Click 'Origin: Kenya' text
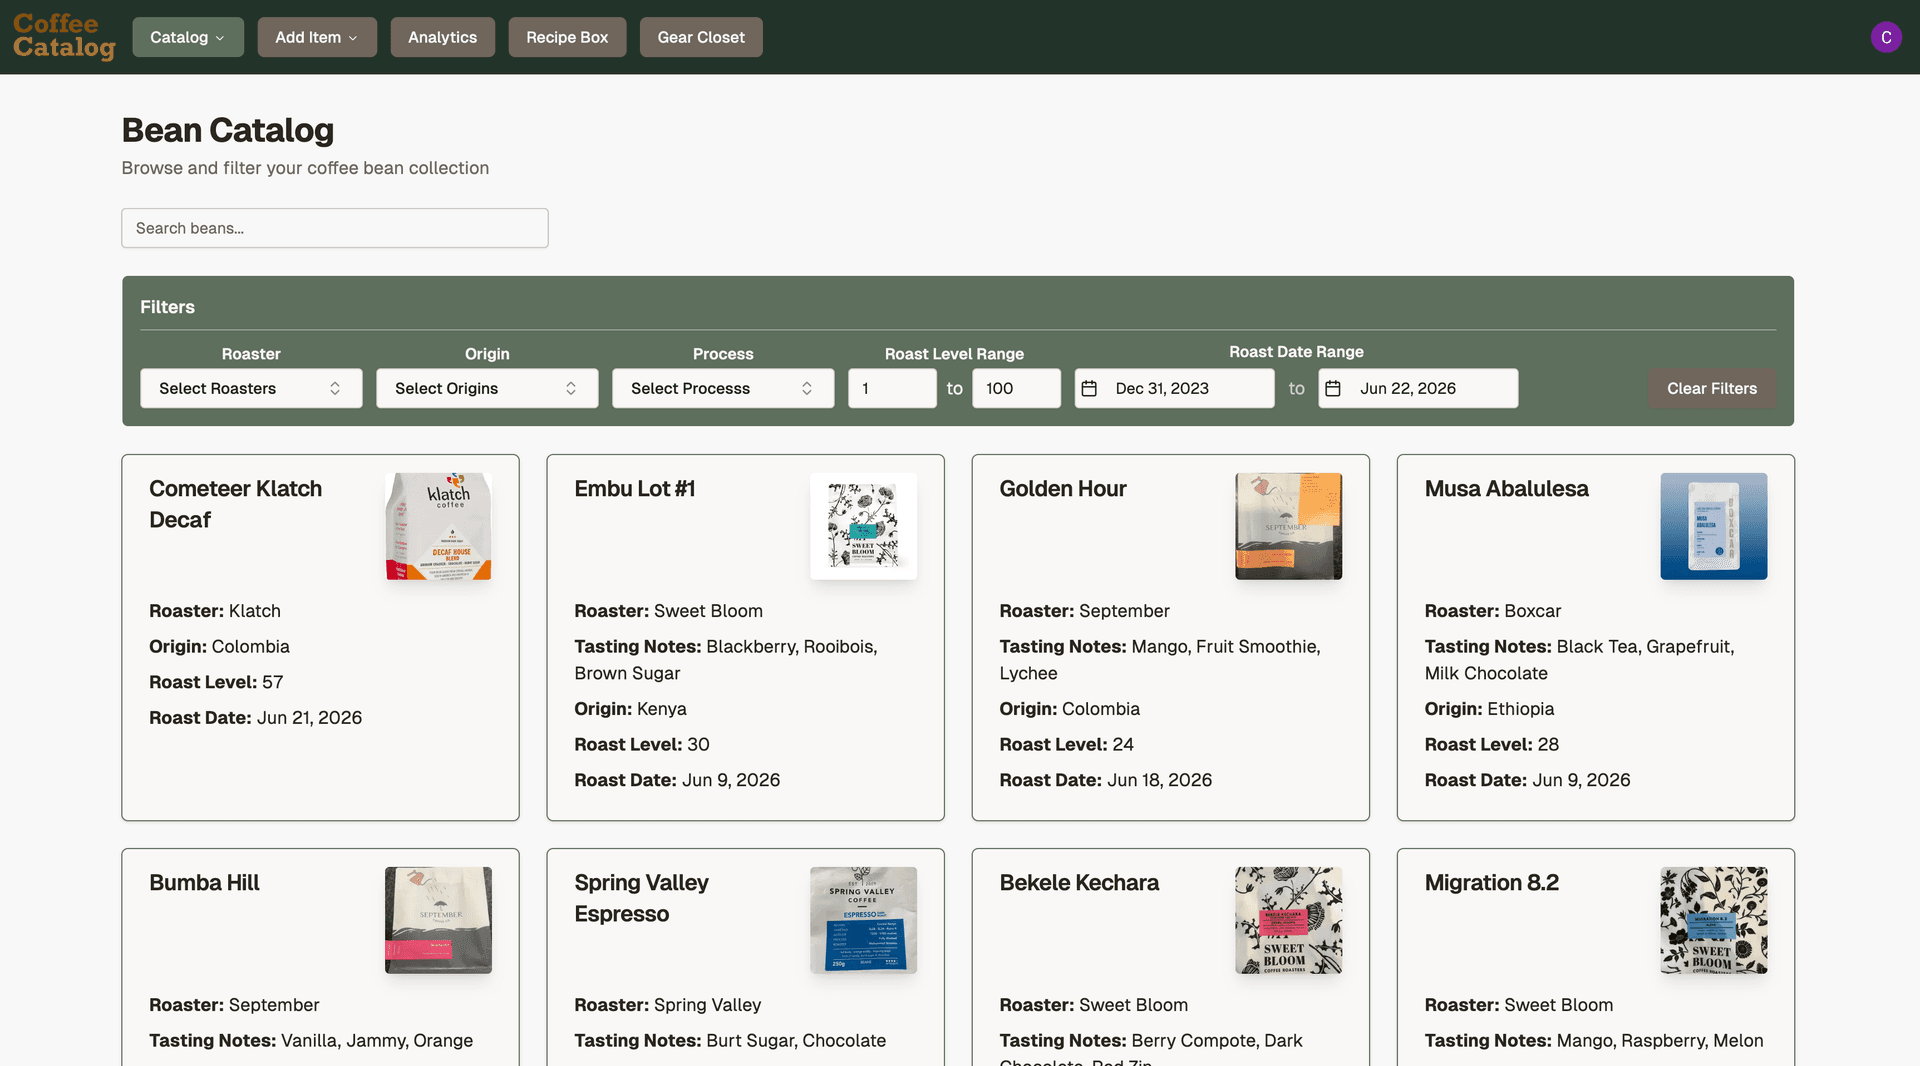This screenshot has height=1066, width=1920. click(630, 709)
